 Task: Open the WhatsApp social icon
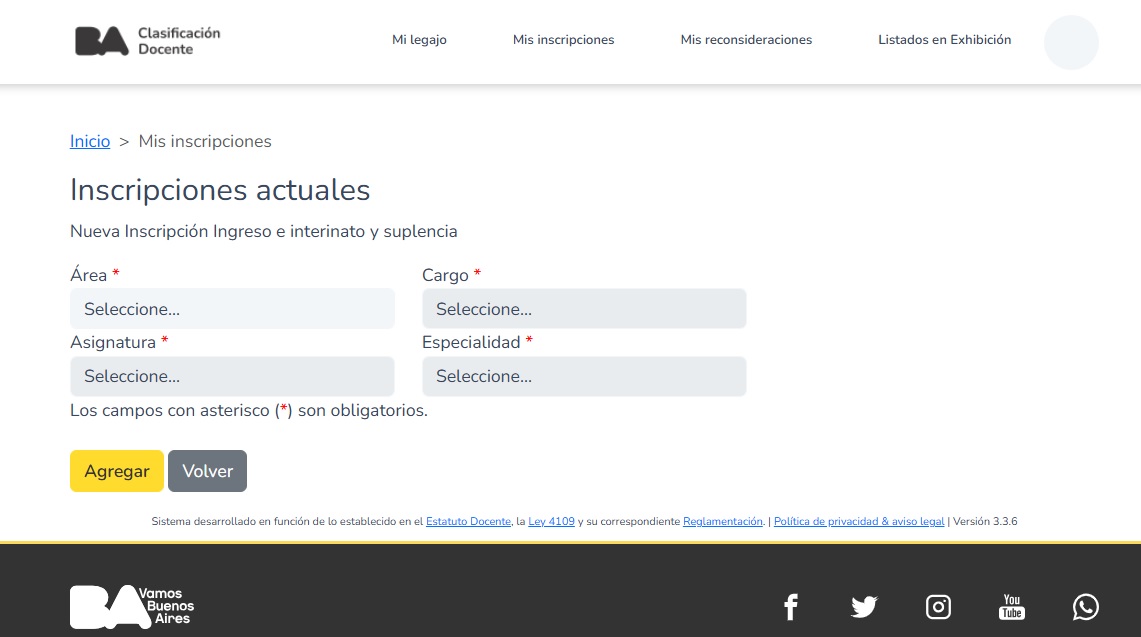[1085, 607]
